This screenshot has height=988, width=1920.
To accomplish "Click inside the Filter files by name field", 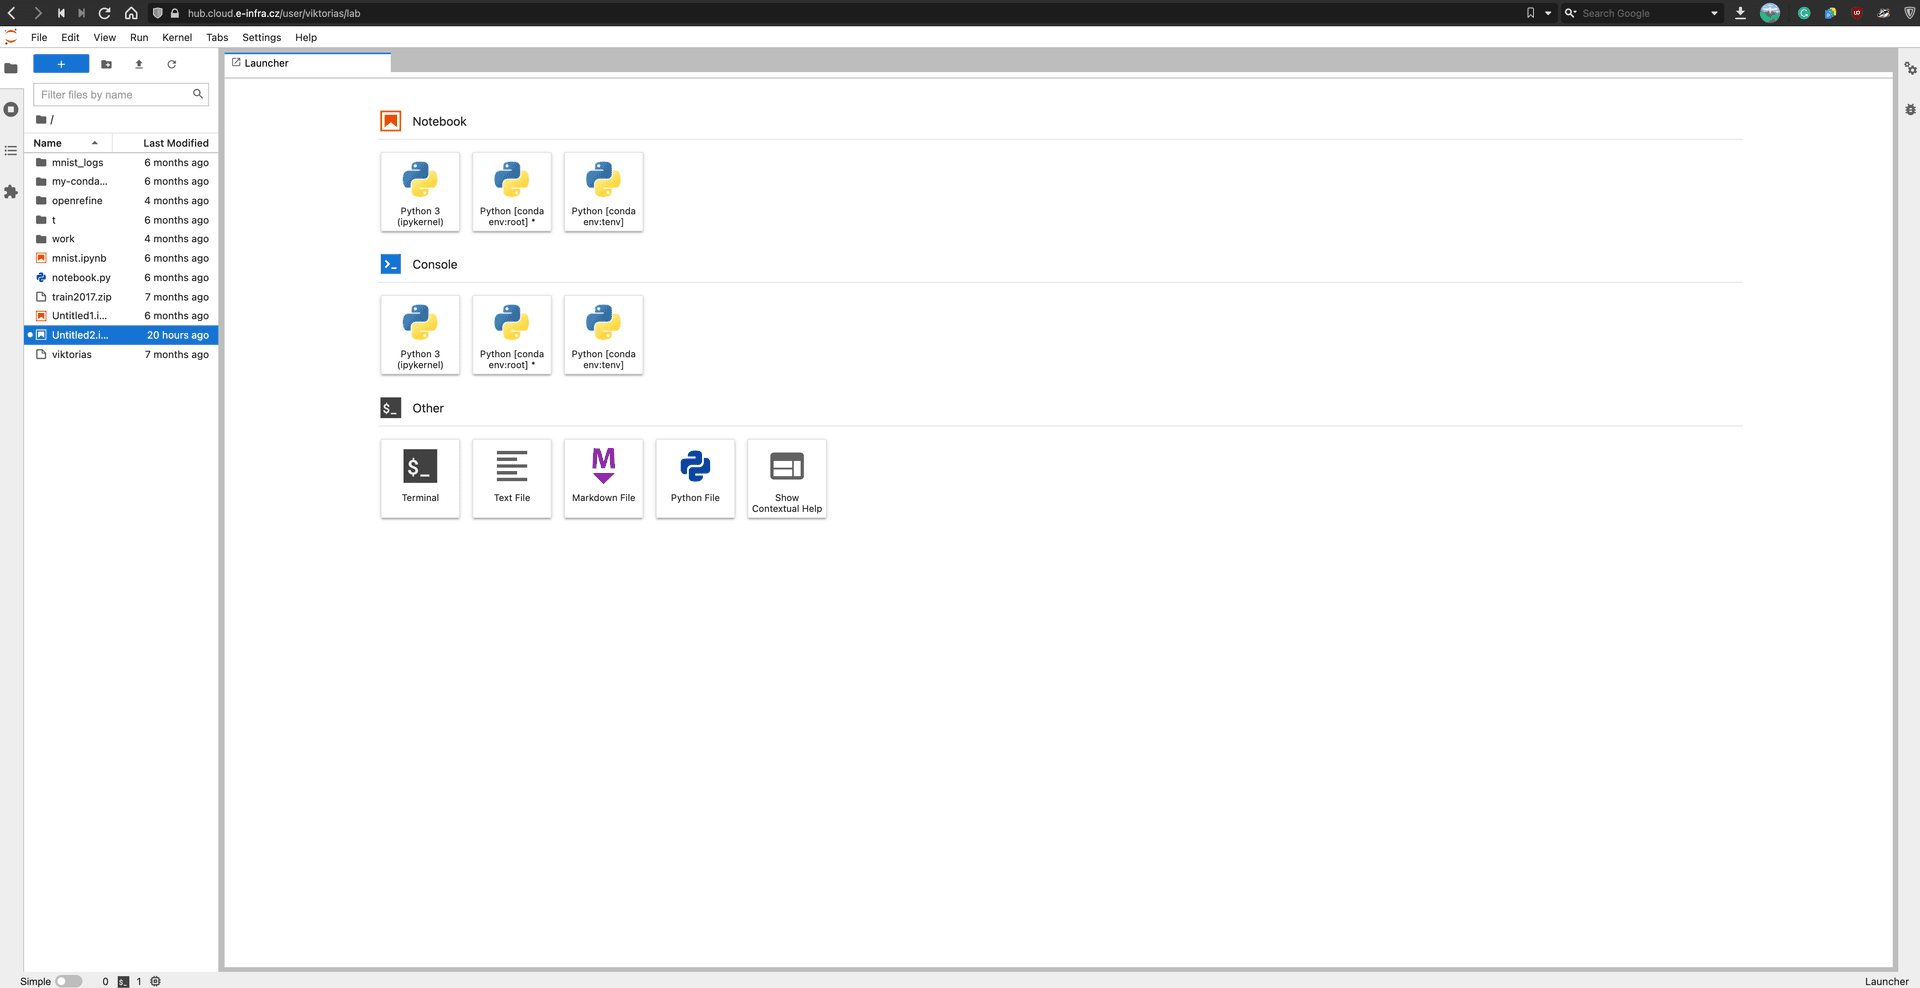I will point(113,94).
